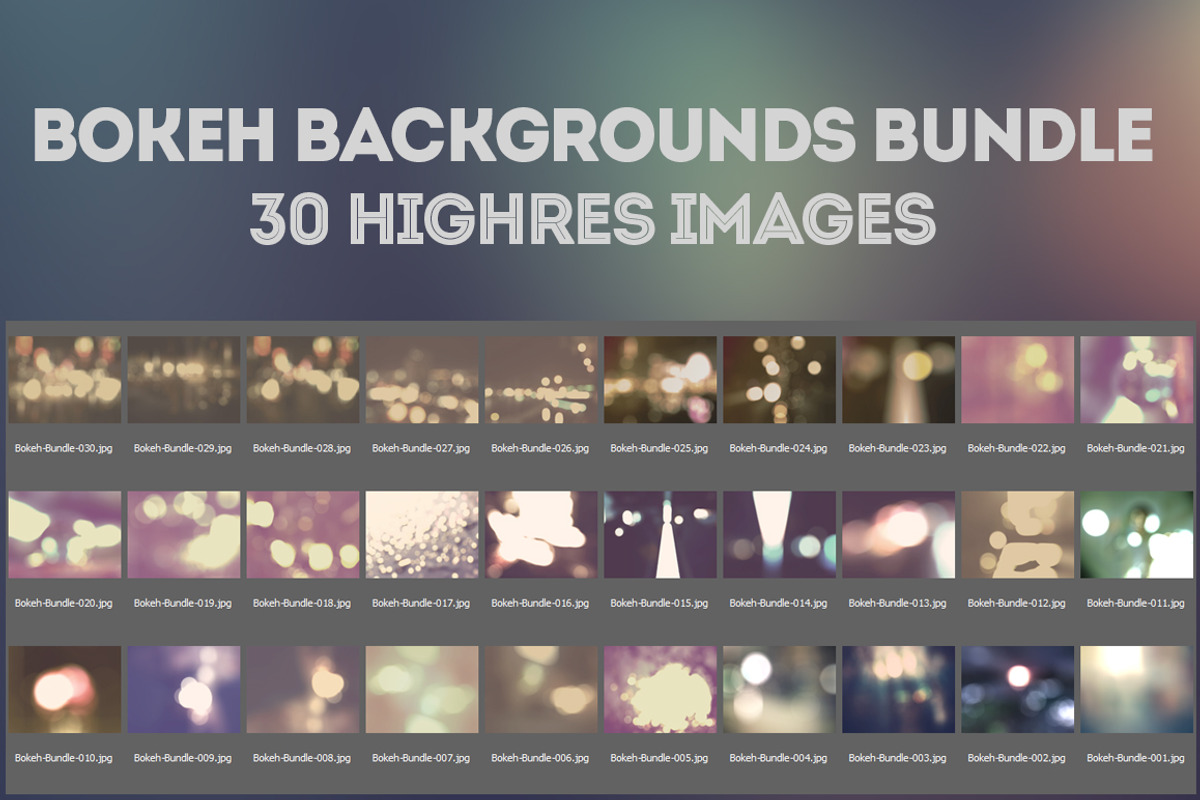Select the Bokeh-Bundle-021.jpg thumbnail
The height and width of the screenshot is (800, 1200).
coord(1136,380)
